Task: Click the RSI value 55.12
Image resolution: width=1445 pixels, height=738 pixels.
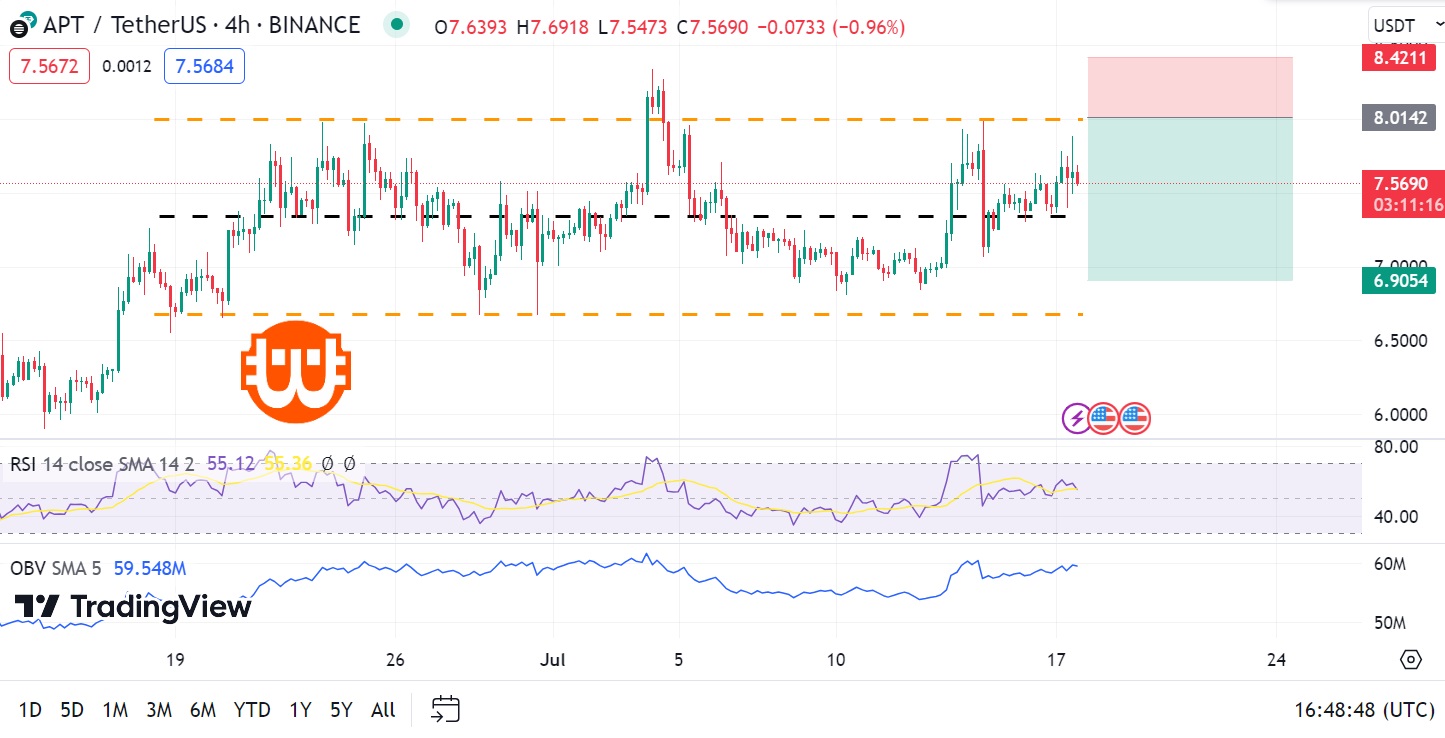Action: 229,464
